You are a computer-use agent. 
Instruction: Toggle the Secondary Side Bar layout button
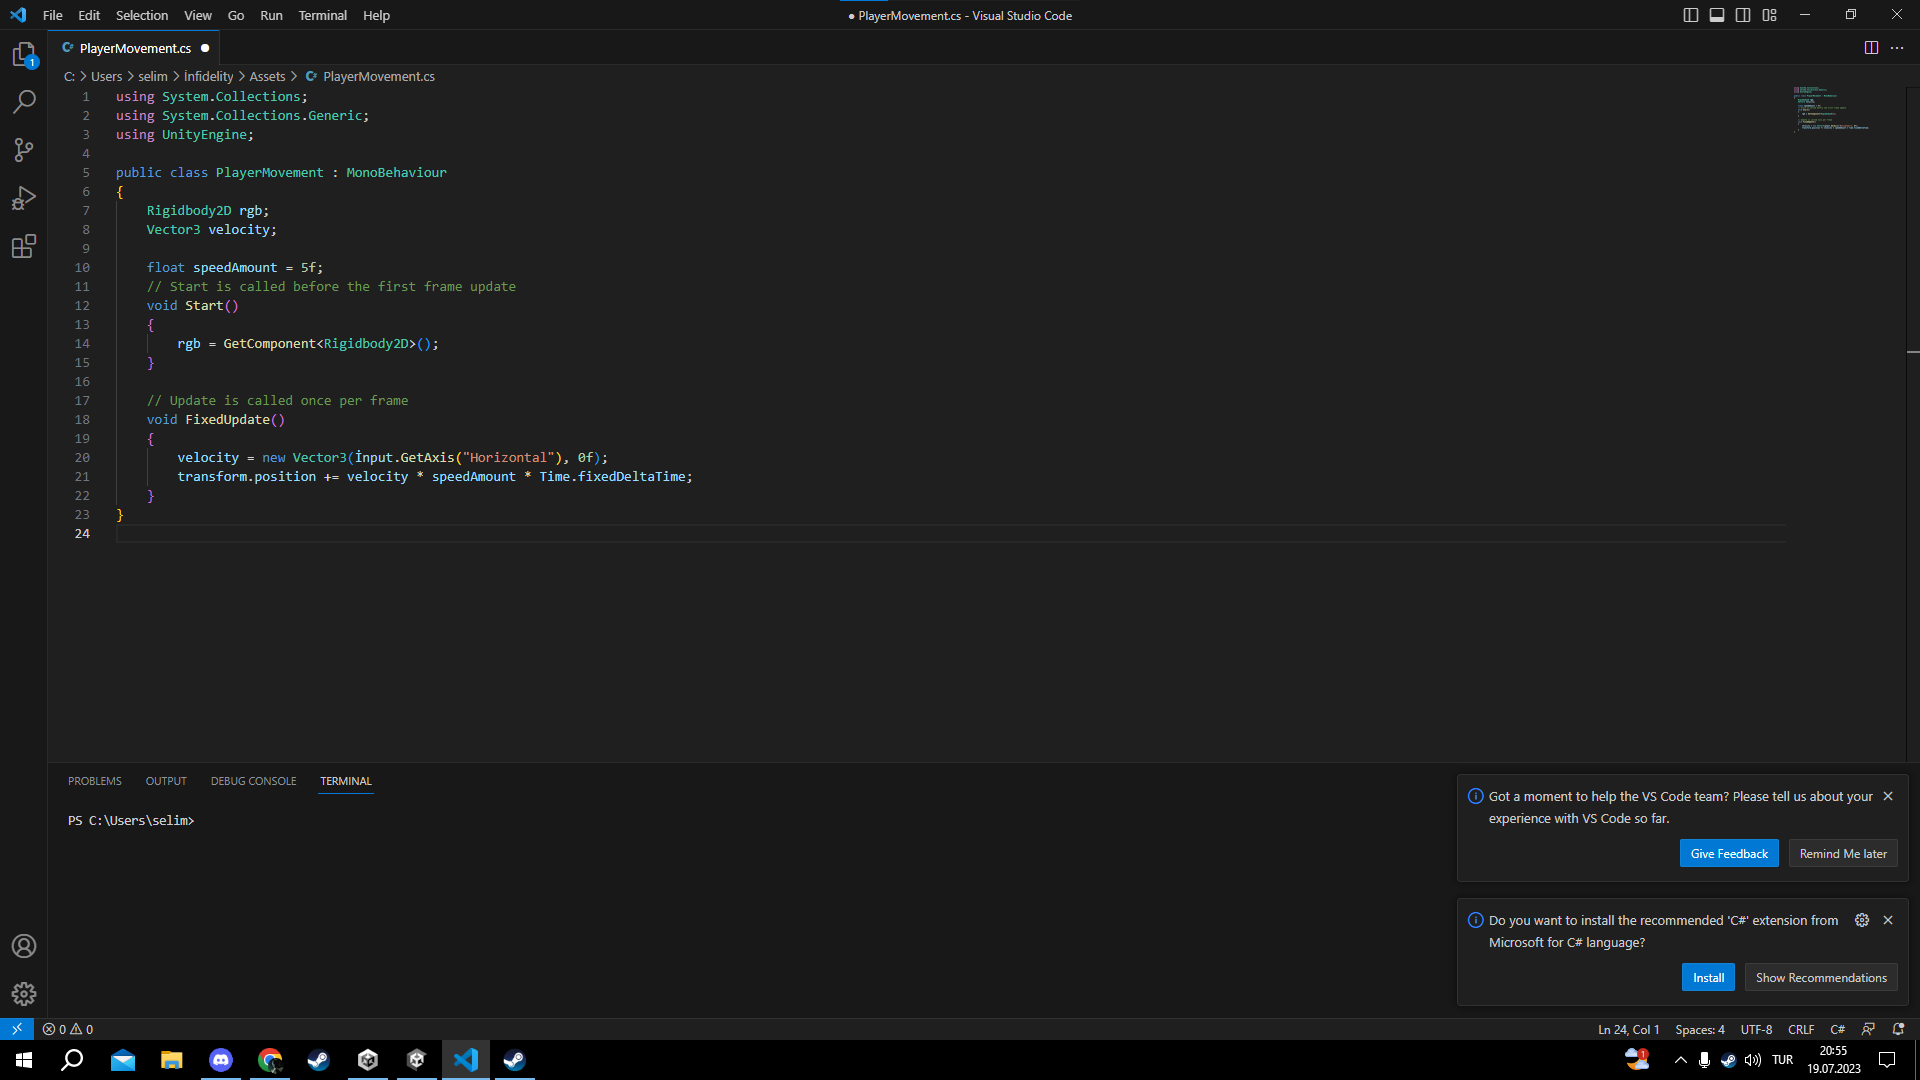tap(1743, 15)
